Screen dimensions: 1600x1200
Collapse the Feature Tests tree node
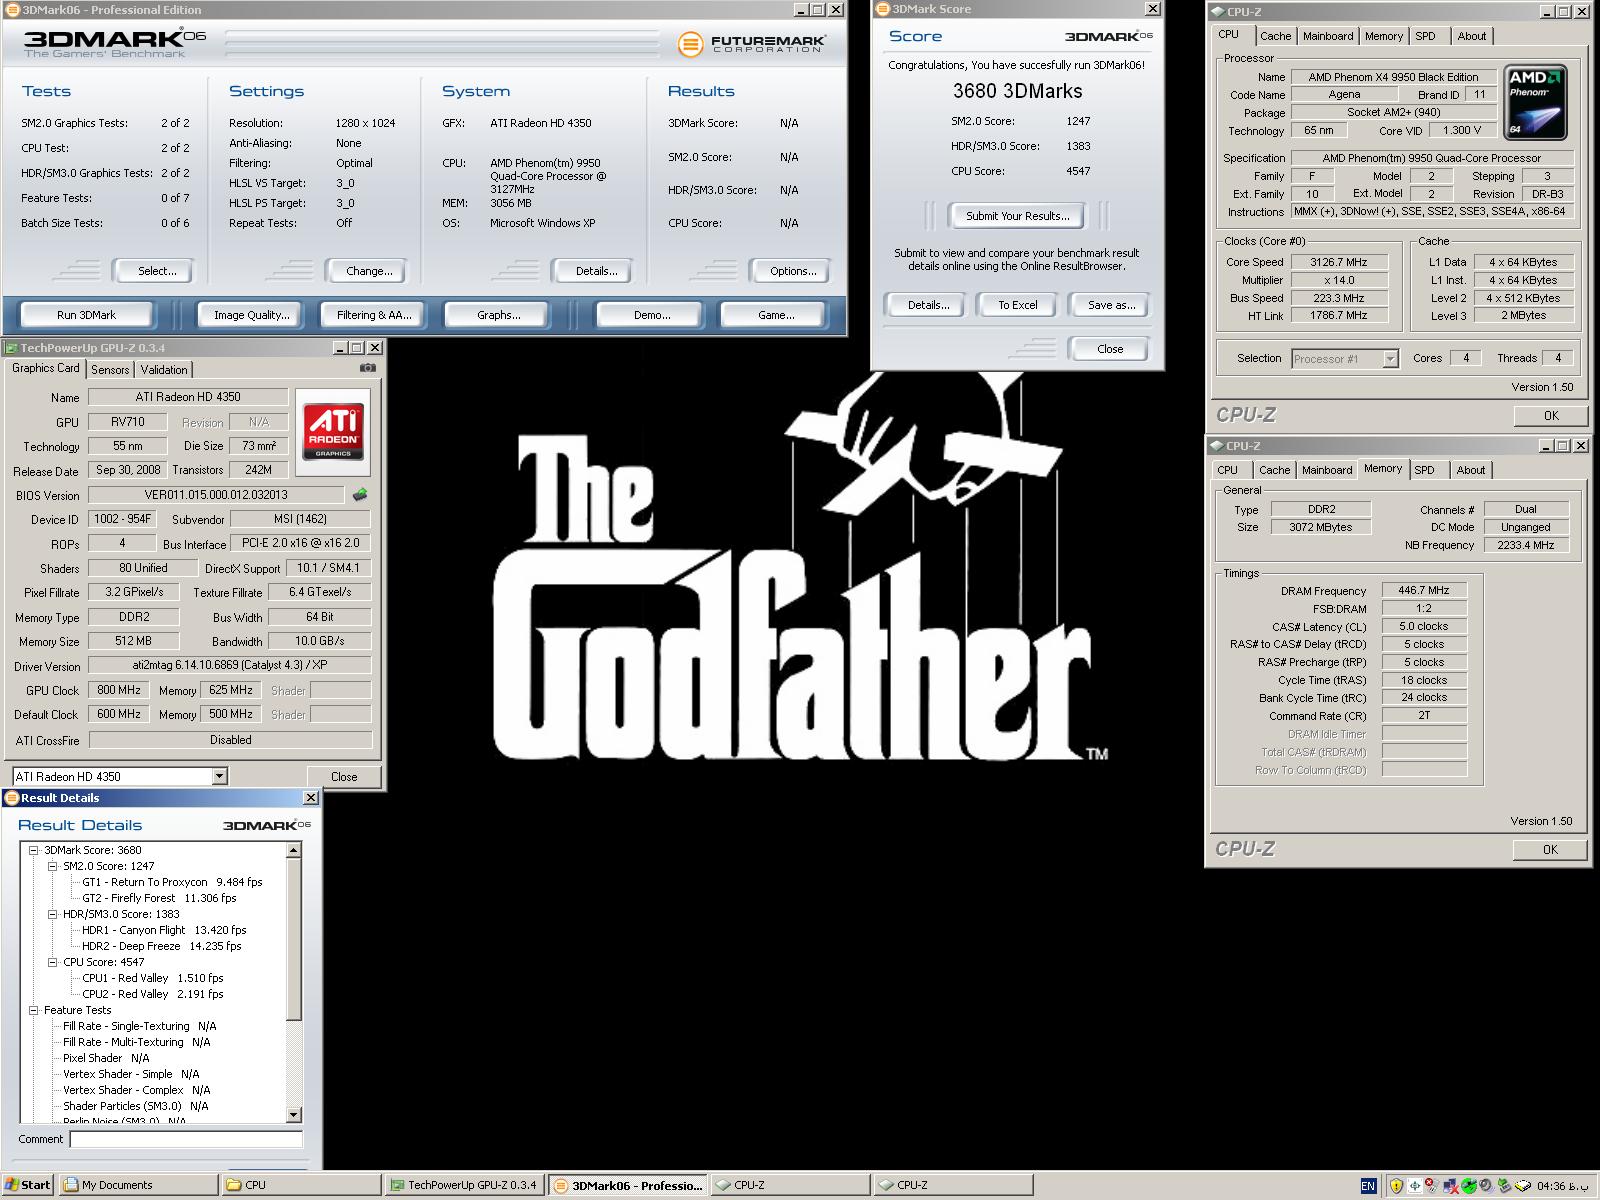pos(34,1010)
